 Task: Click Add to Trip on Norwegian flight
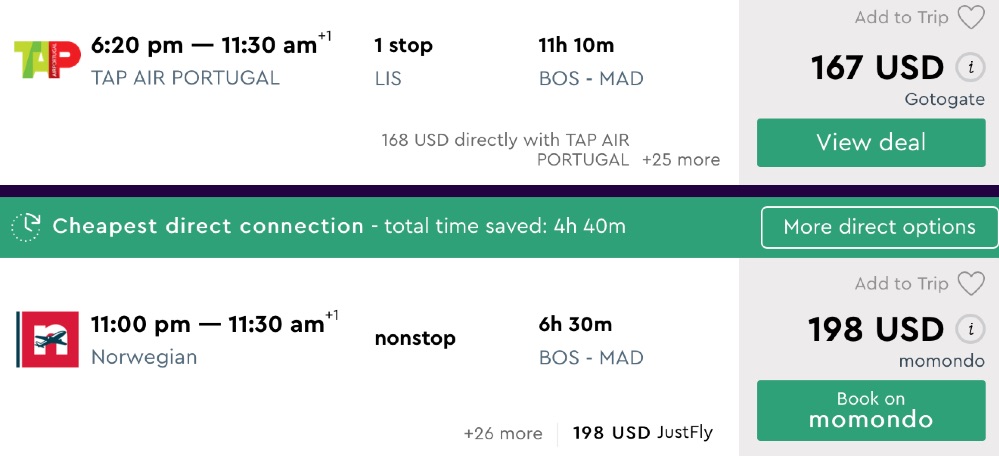coord(900,284)
